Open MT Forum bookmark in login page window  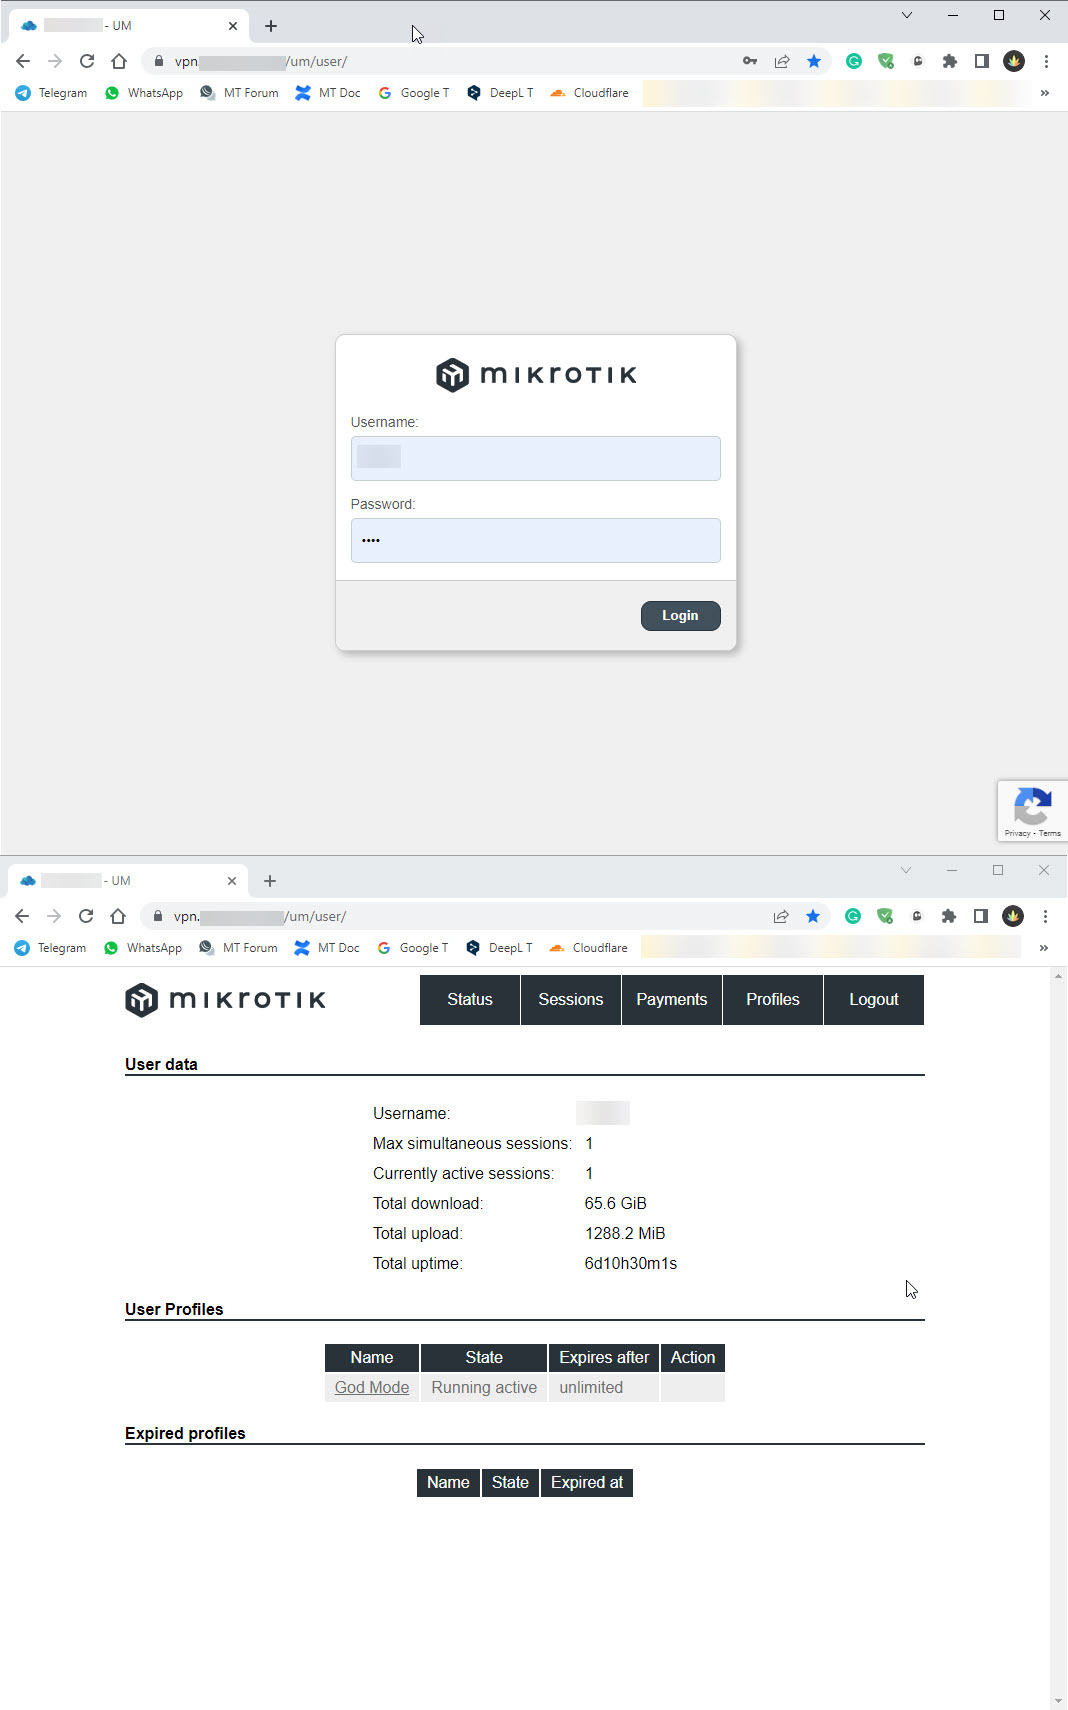(x=239, y=93)
